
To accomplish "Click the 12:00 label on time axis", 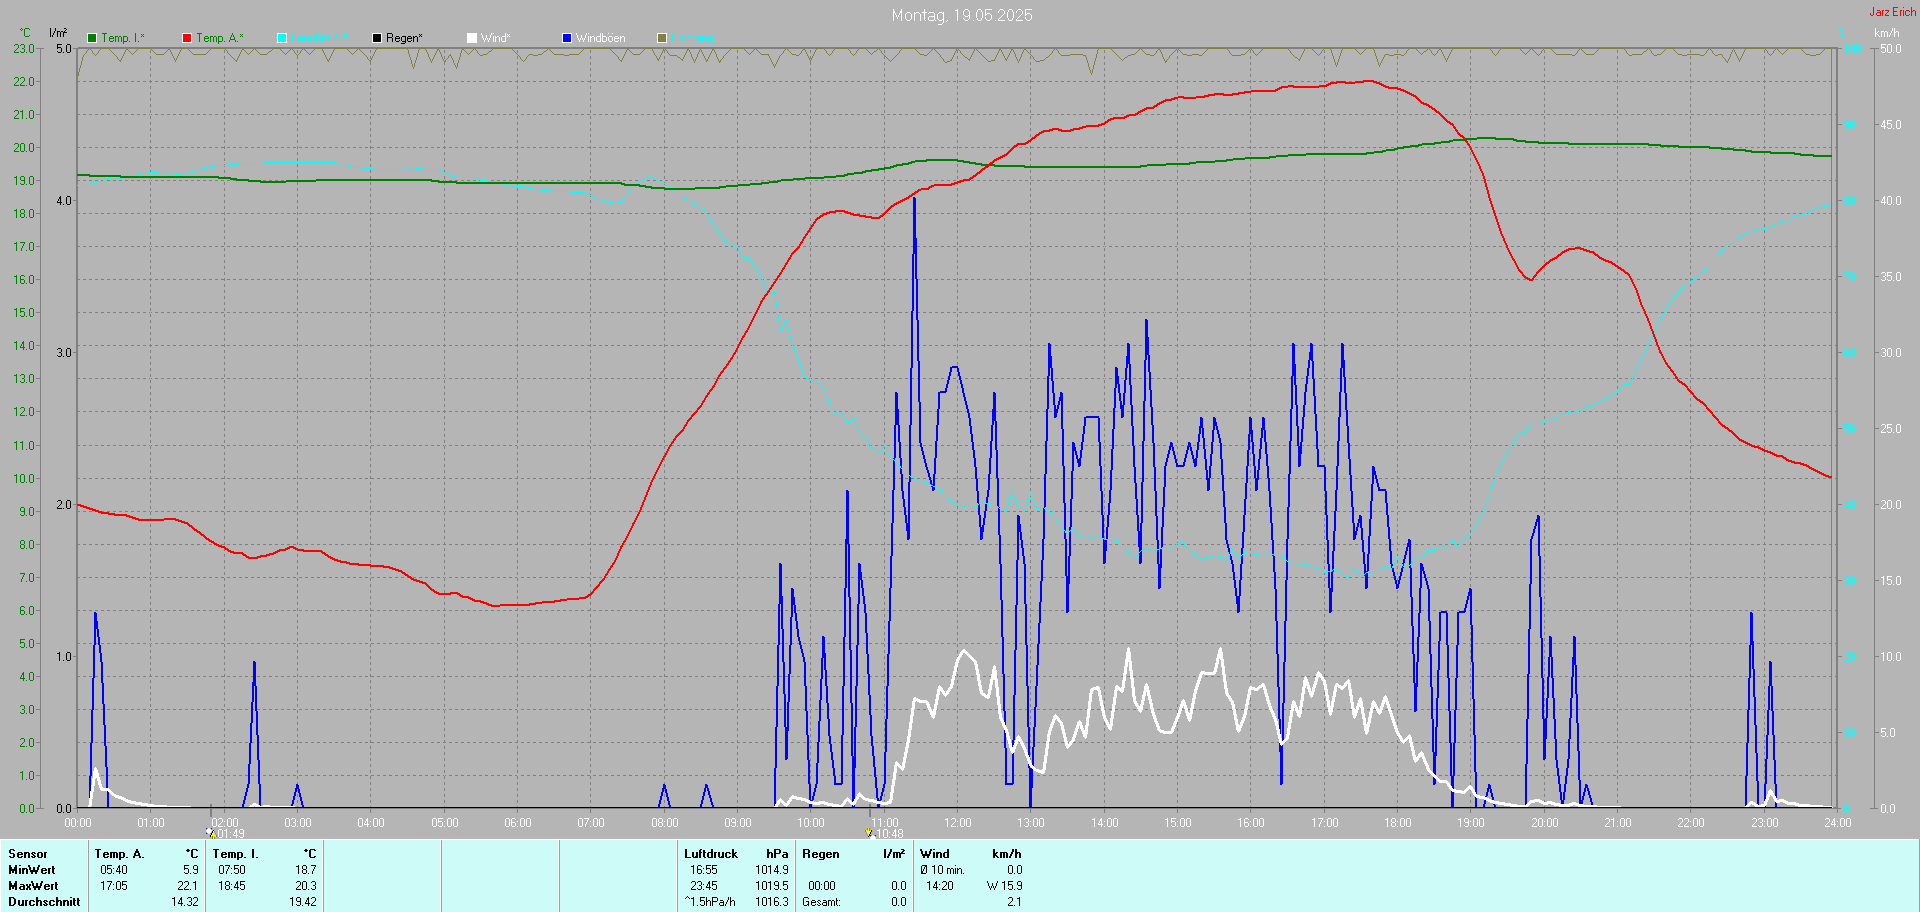I will point(957,823).
